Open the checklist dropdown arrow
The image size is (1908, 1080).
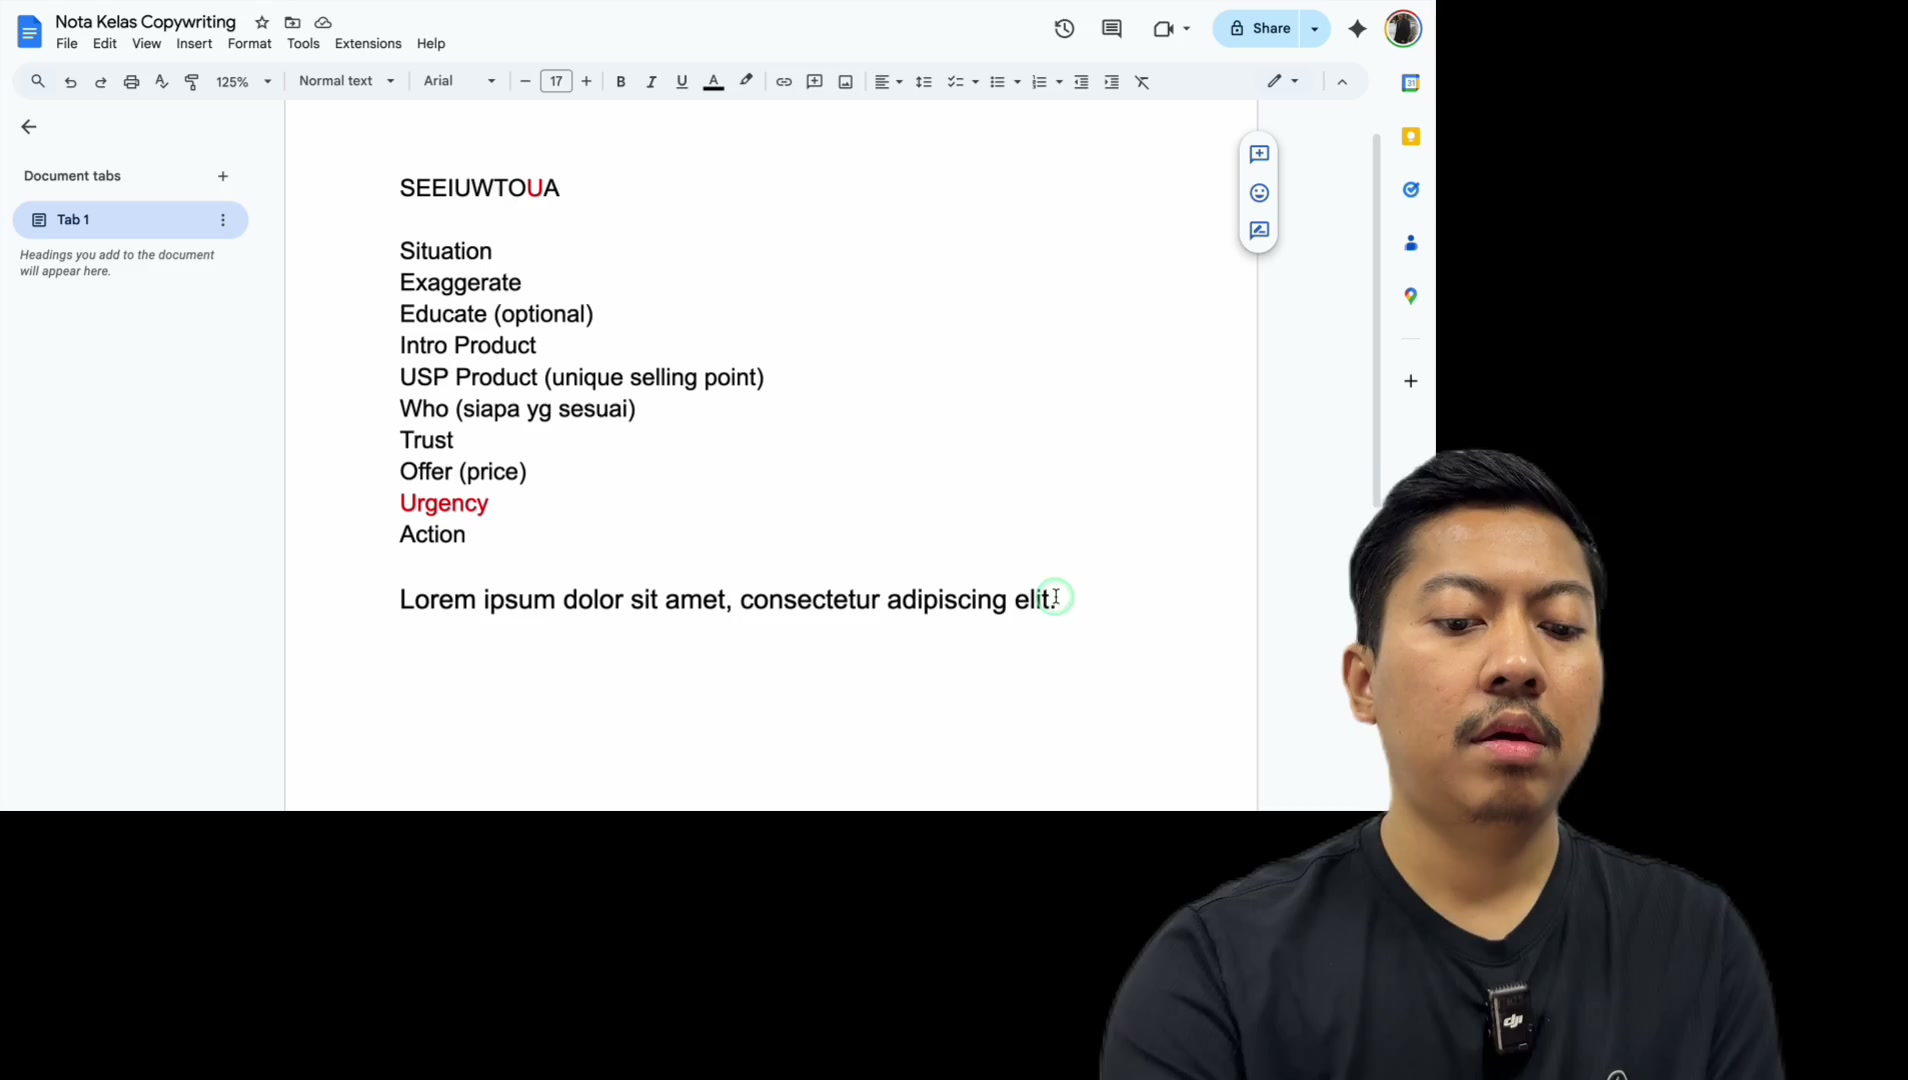975,82
